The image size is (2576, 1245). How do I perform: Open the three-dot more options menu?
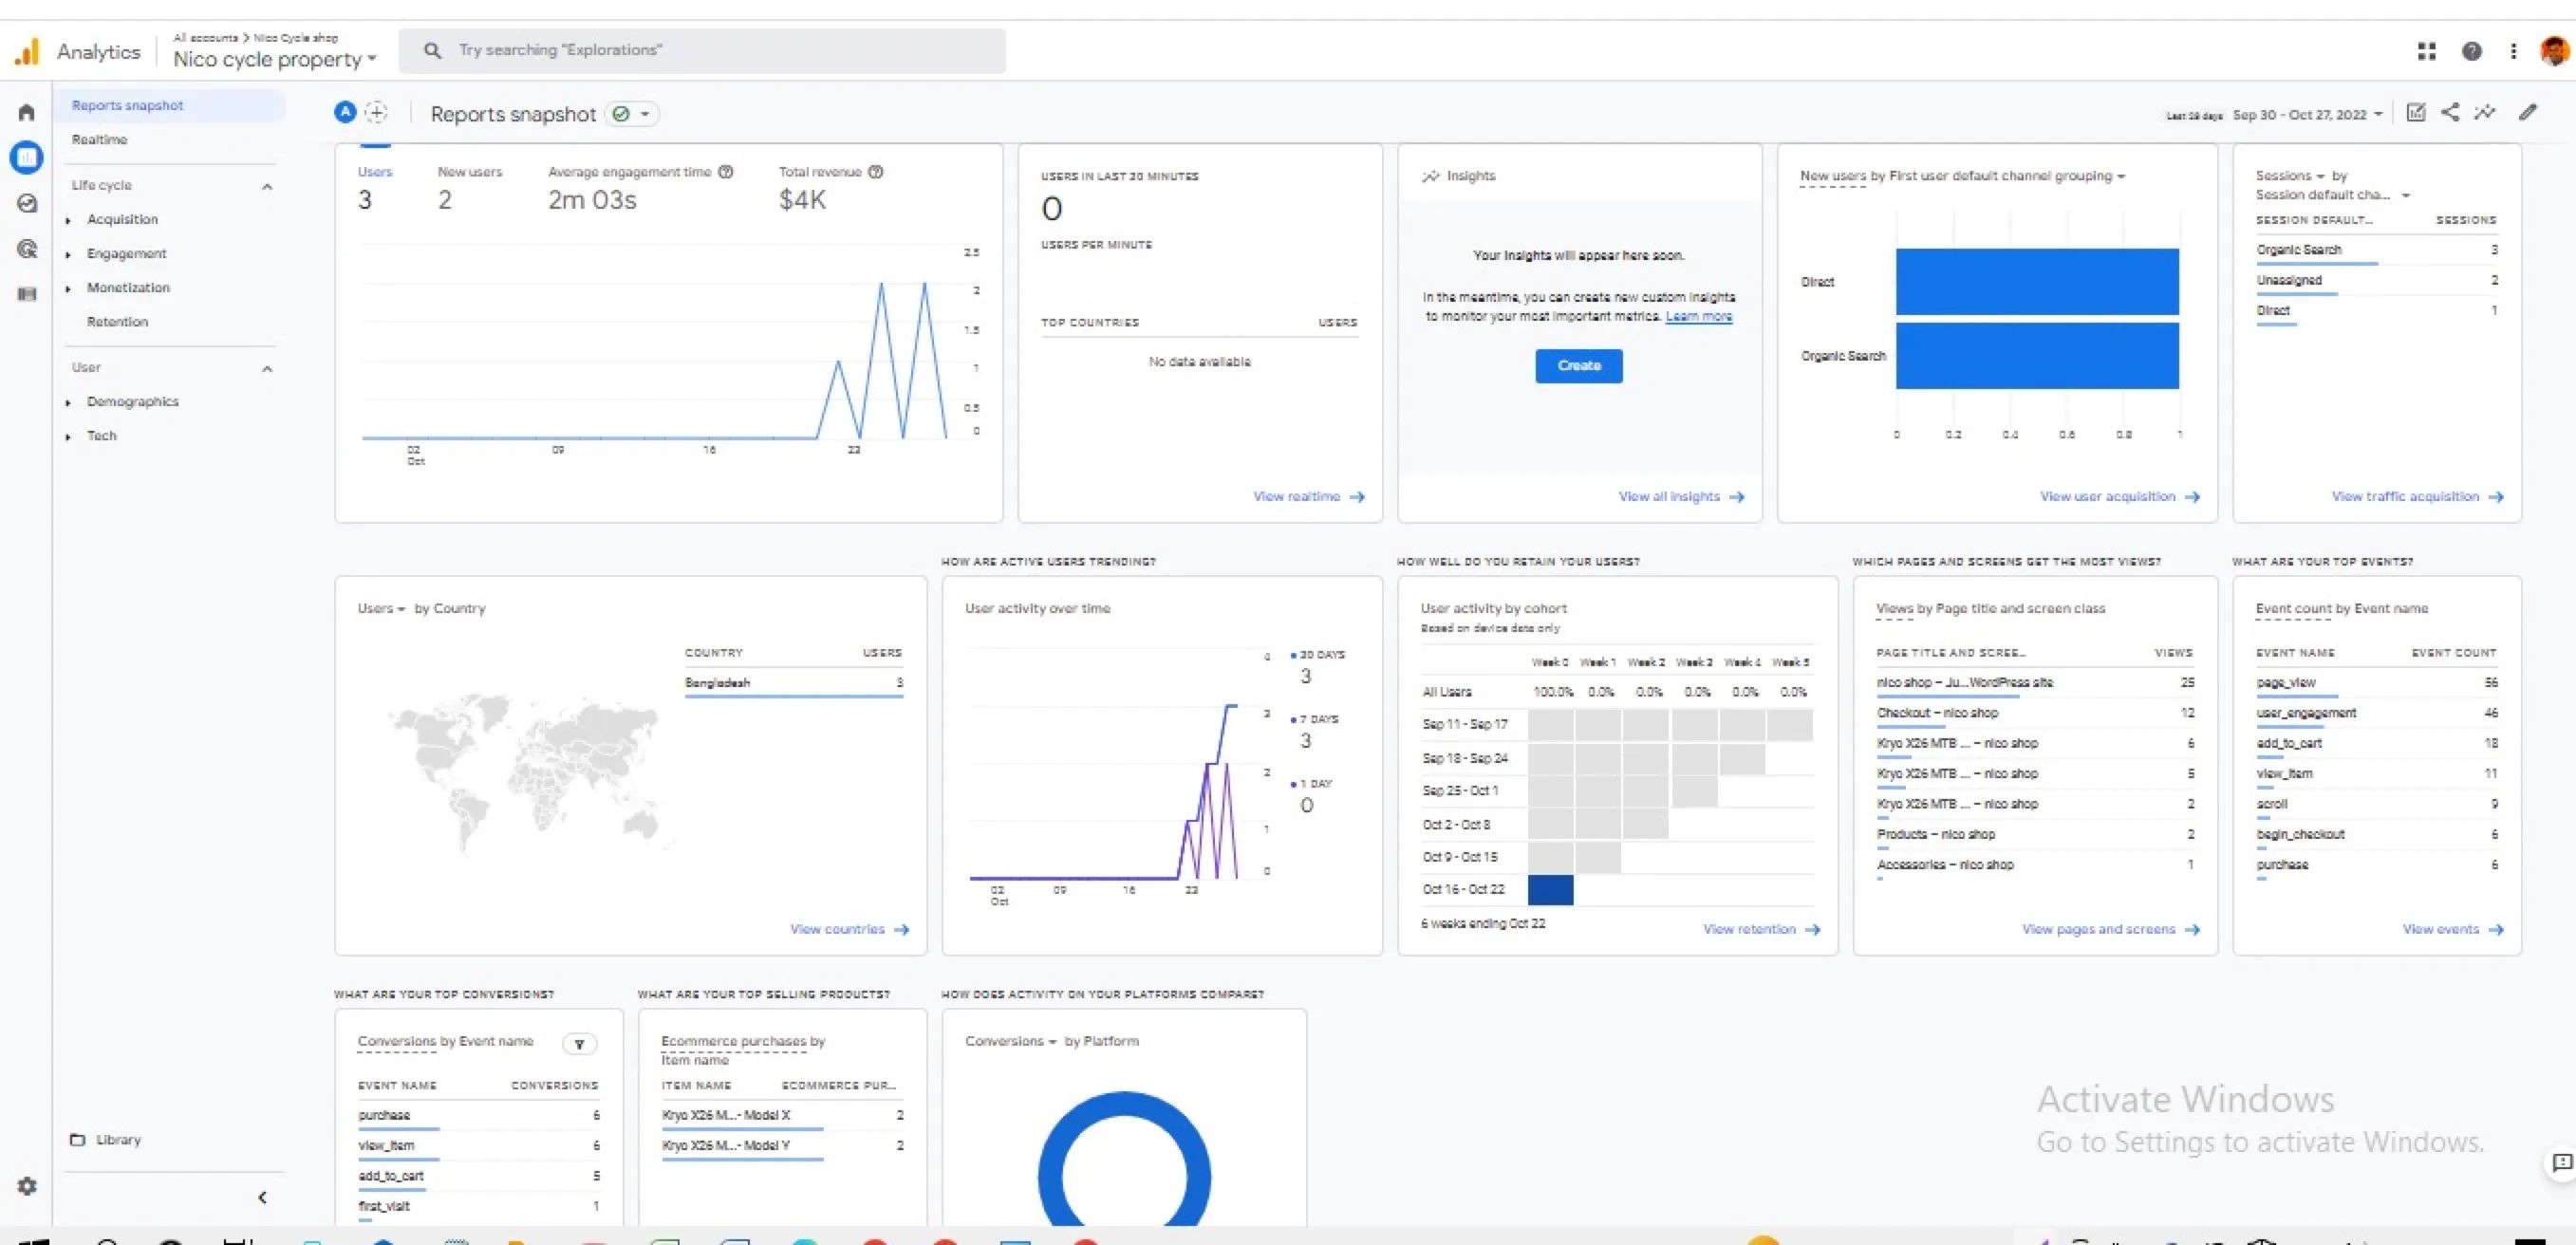2513,51
